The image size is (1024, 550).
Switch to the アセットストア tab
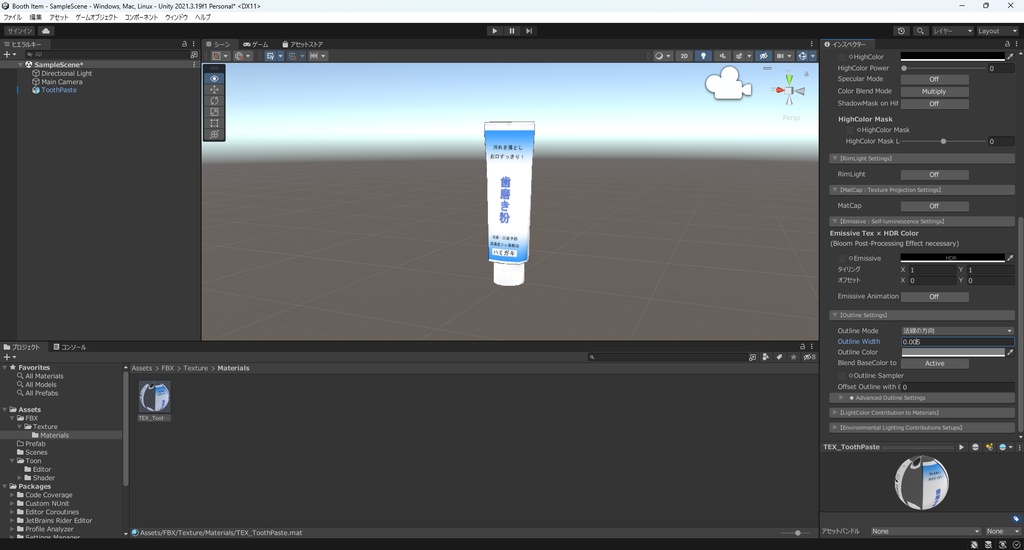302,44
